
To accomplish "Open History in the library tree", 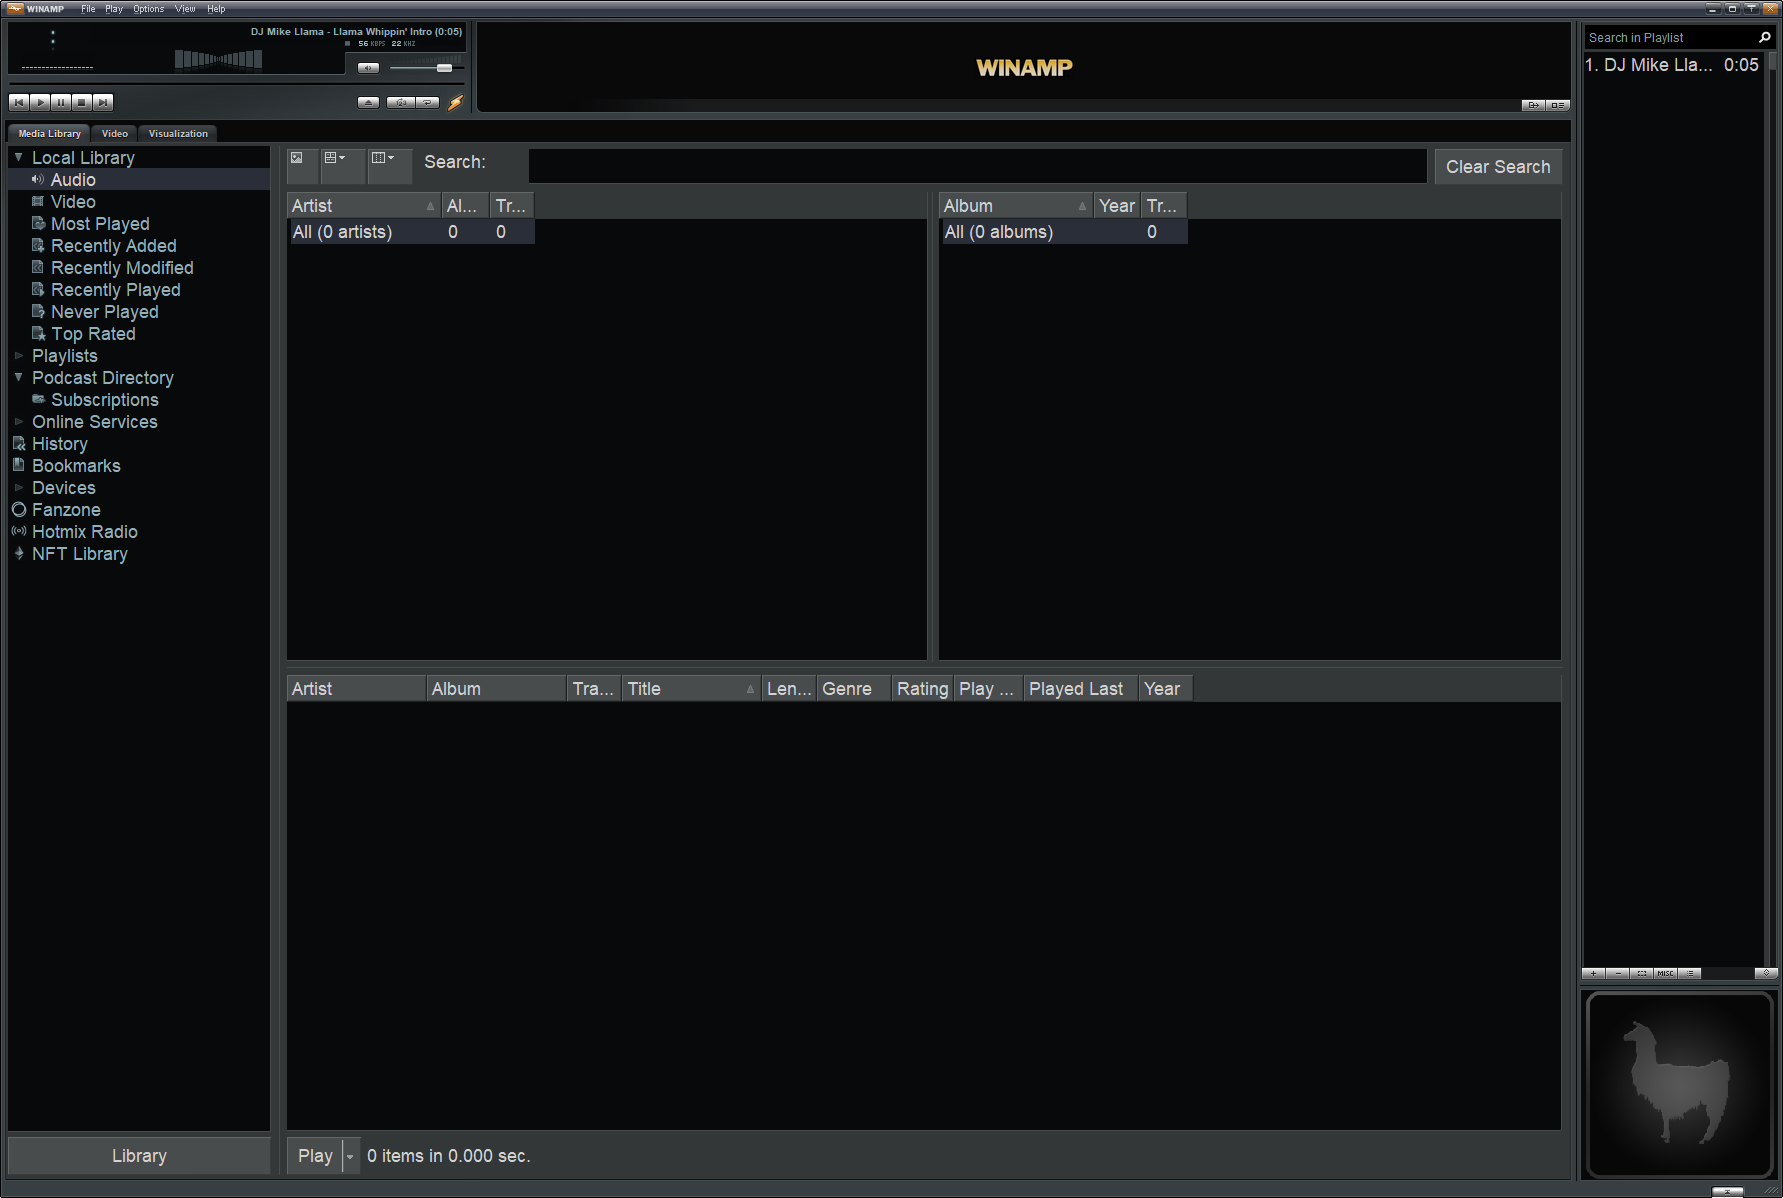I will click(x=59, y=444).
